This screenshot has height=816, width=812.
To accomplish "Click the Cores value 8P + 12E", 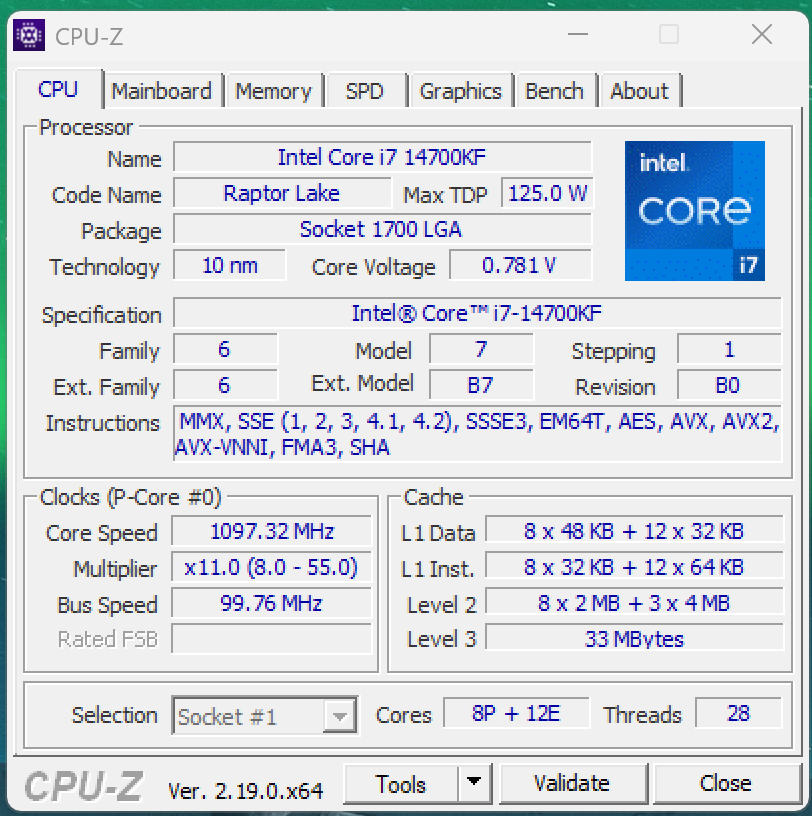I will [x=516, y=713].
